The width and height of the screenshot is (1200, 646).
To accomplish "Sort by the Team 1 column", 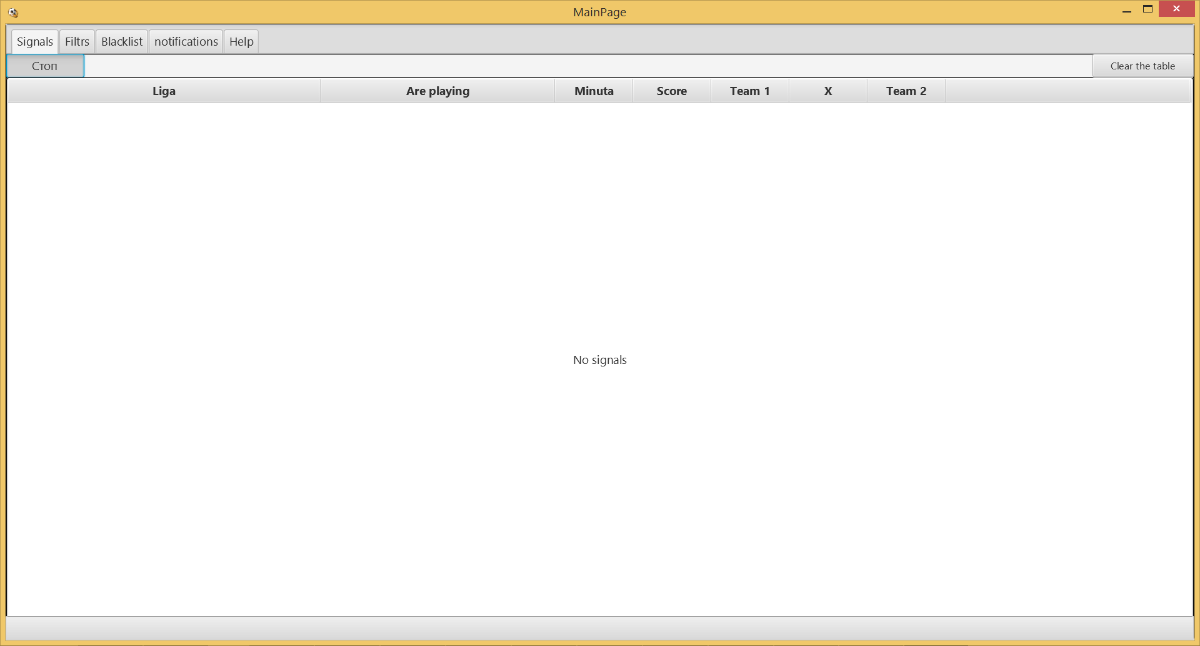I will coord(750,91).
